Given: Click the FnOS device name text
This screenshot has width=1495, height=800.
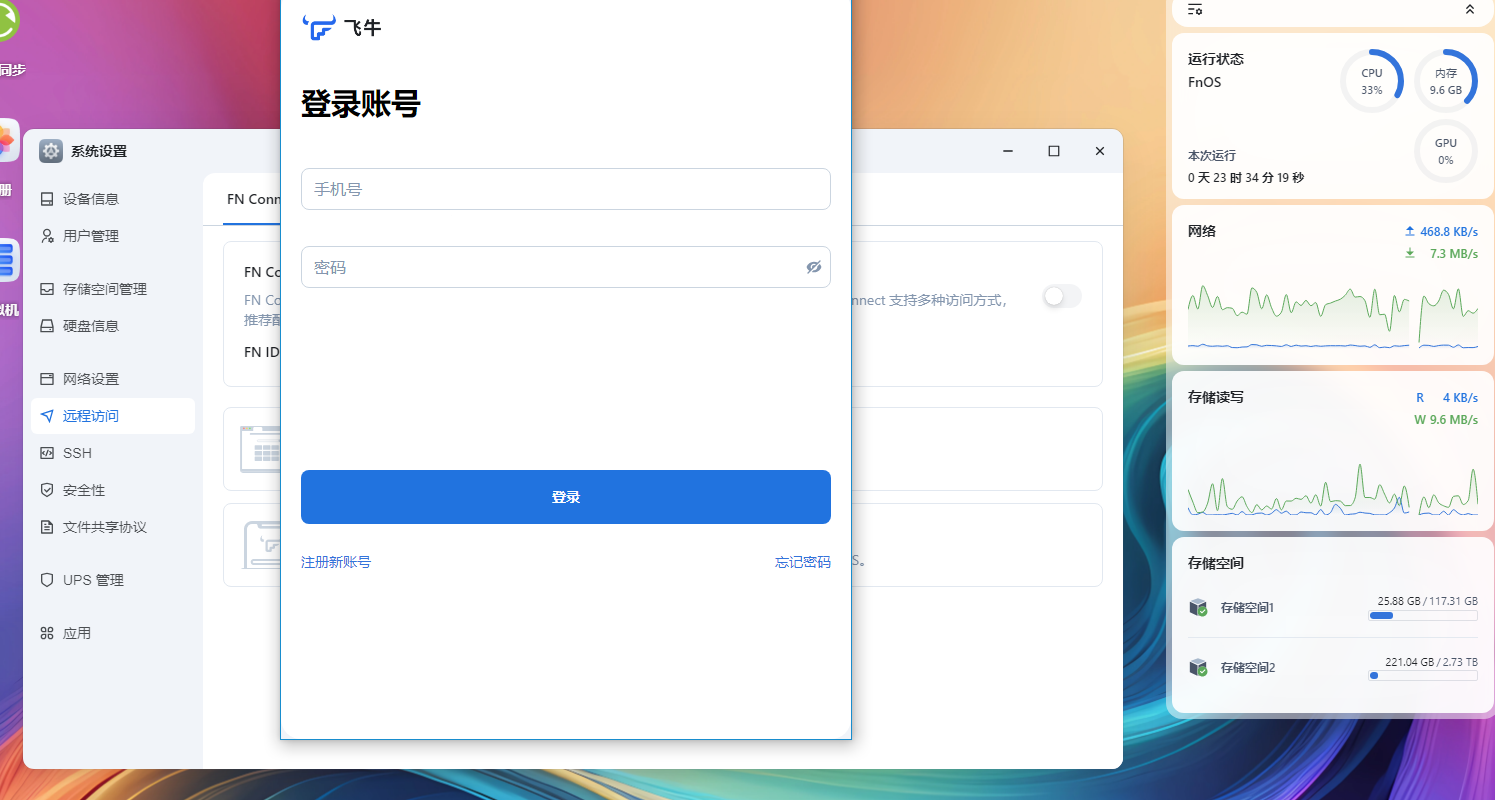Looking at the screenshot, I should coord(1204,82).
